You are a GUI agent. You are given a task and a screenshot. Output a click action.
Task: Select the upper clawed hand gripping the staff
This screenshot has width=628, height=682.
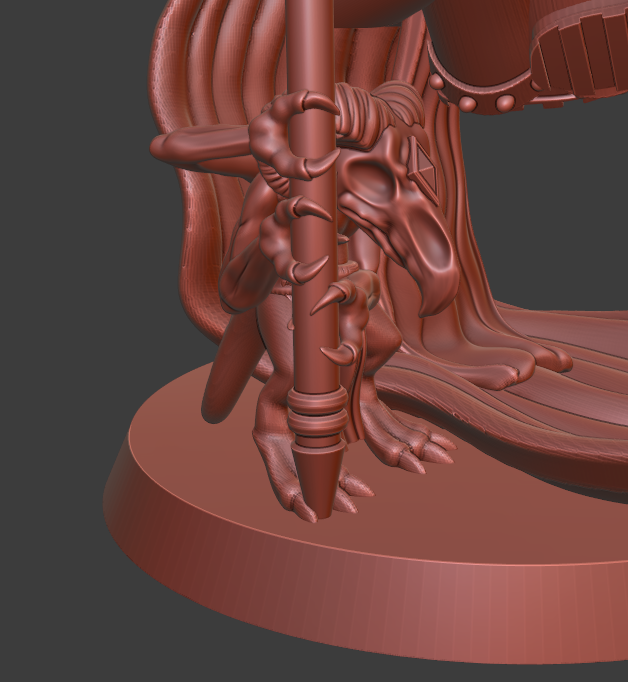292,136
